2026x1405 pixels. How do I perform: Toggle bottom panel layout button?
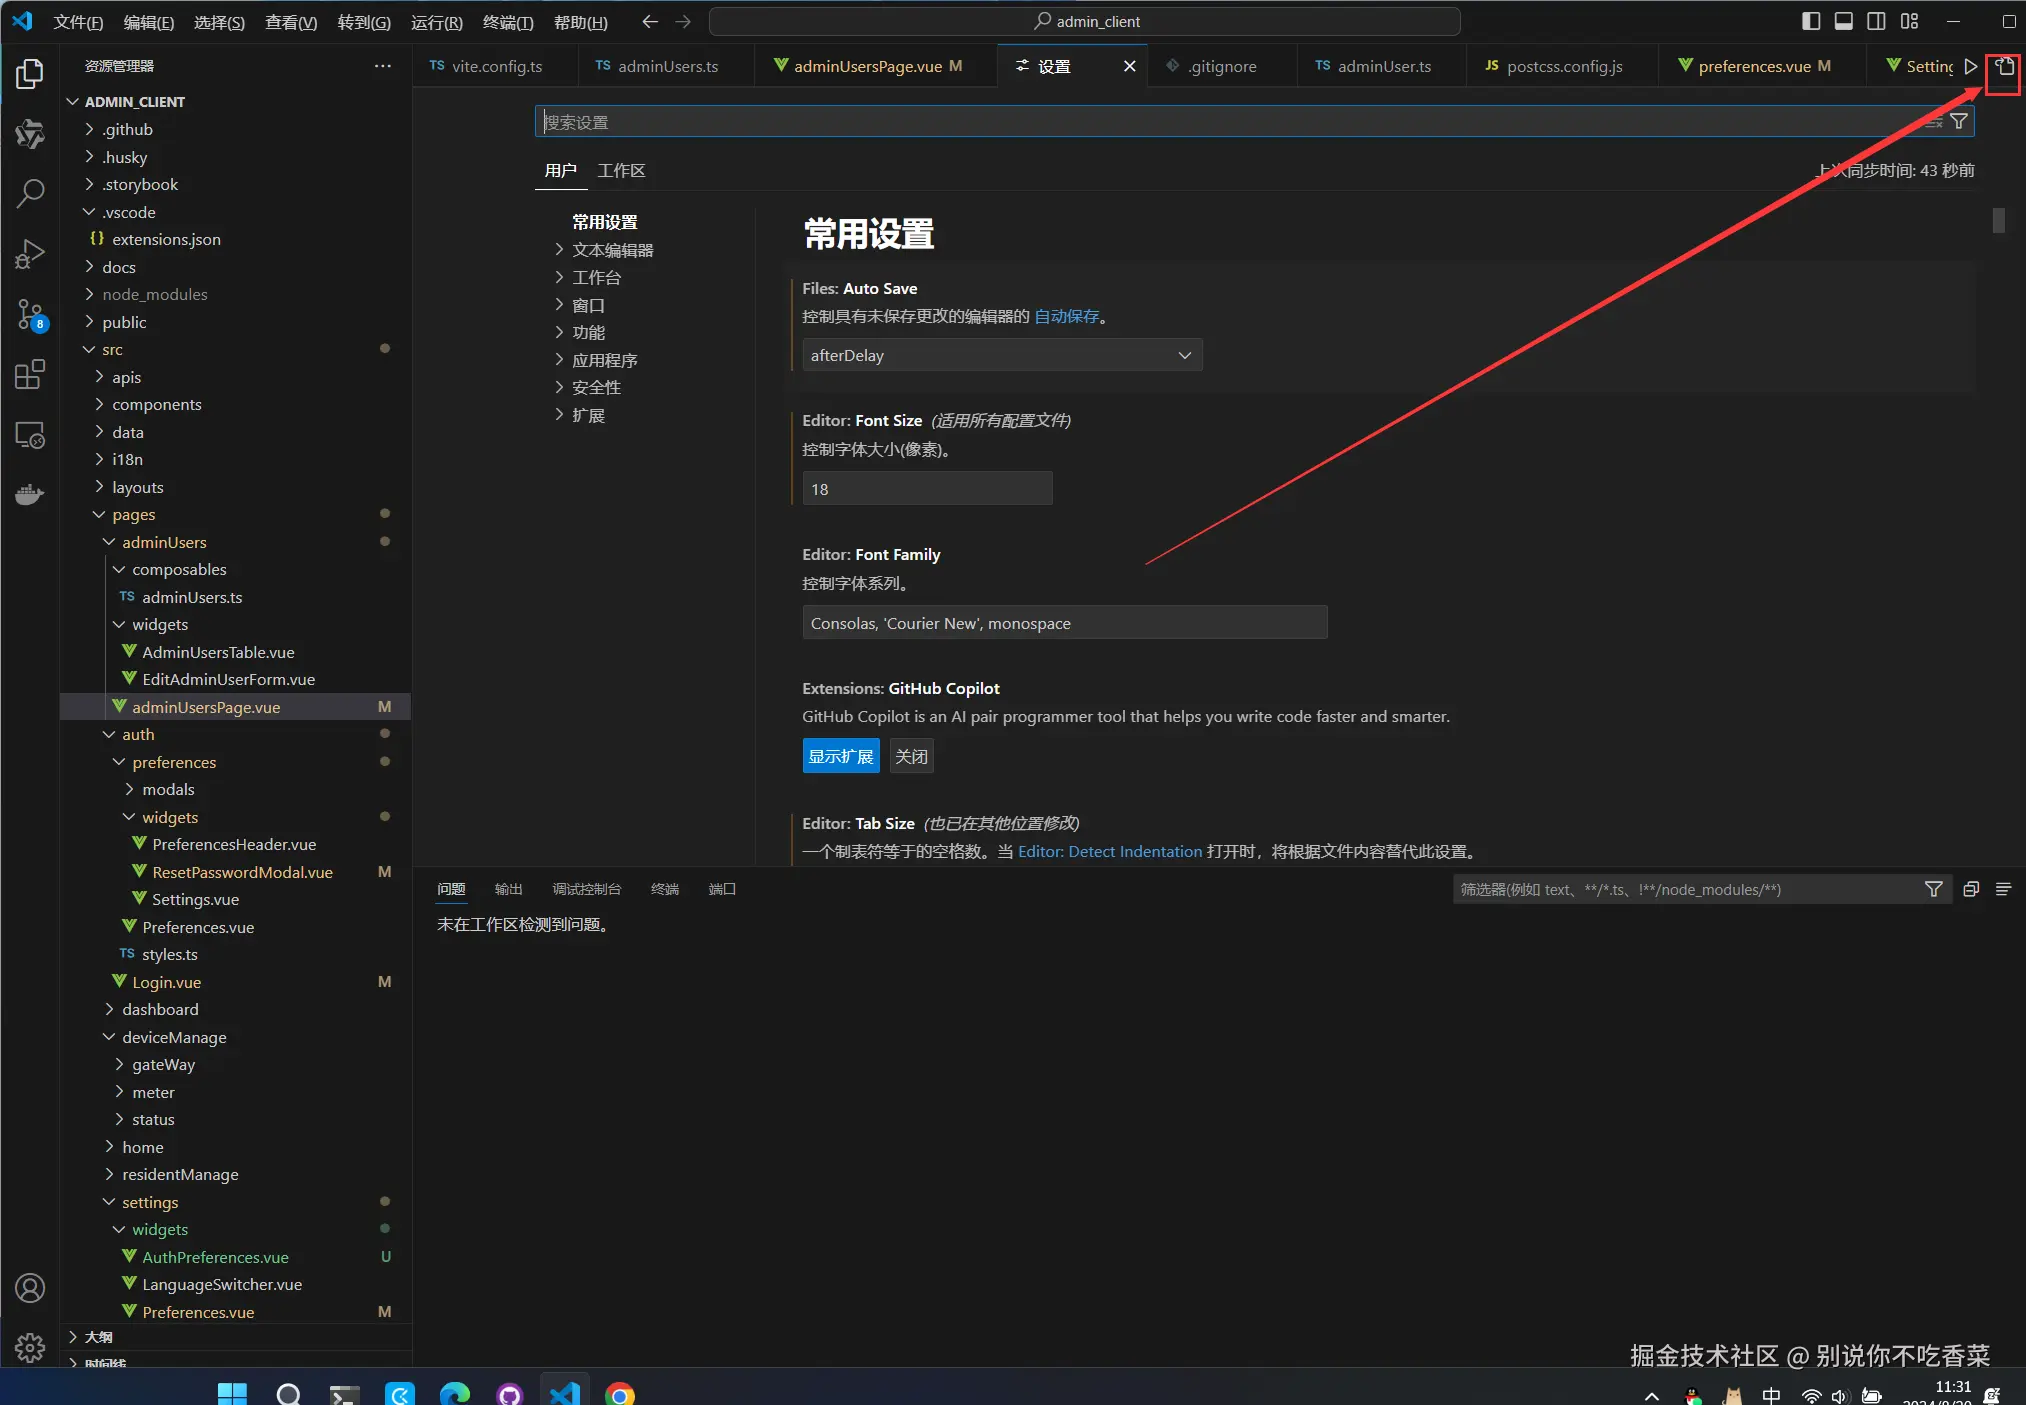coord(1844,21)
